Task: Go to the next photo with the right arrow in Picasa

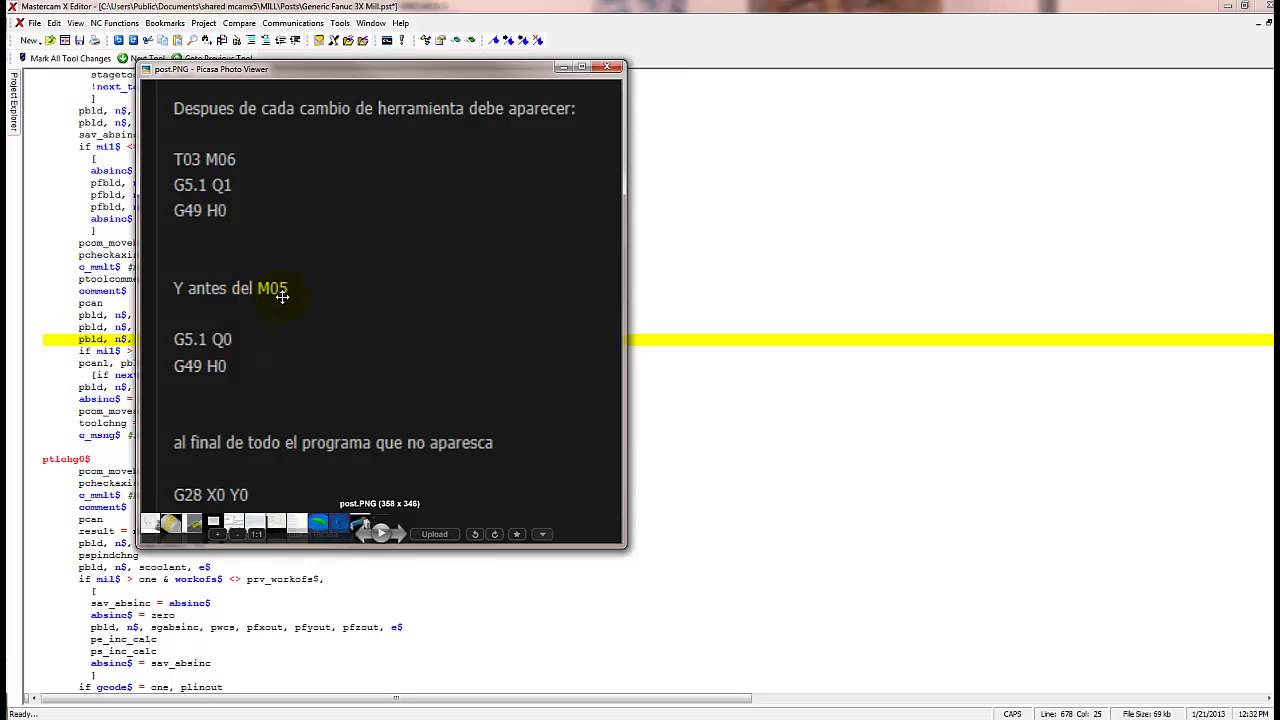Action: [398, 534]
